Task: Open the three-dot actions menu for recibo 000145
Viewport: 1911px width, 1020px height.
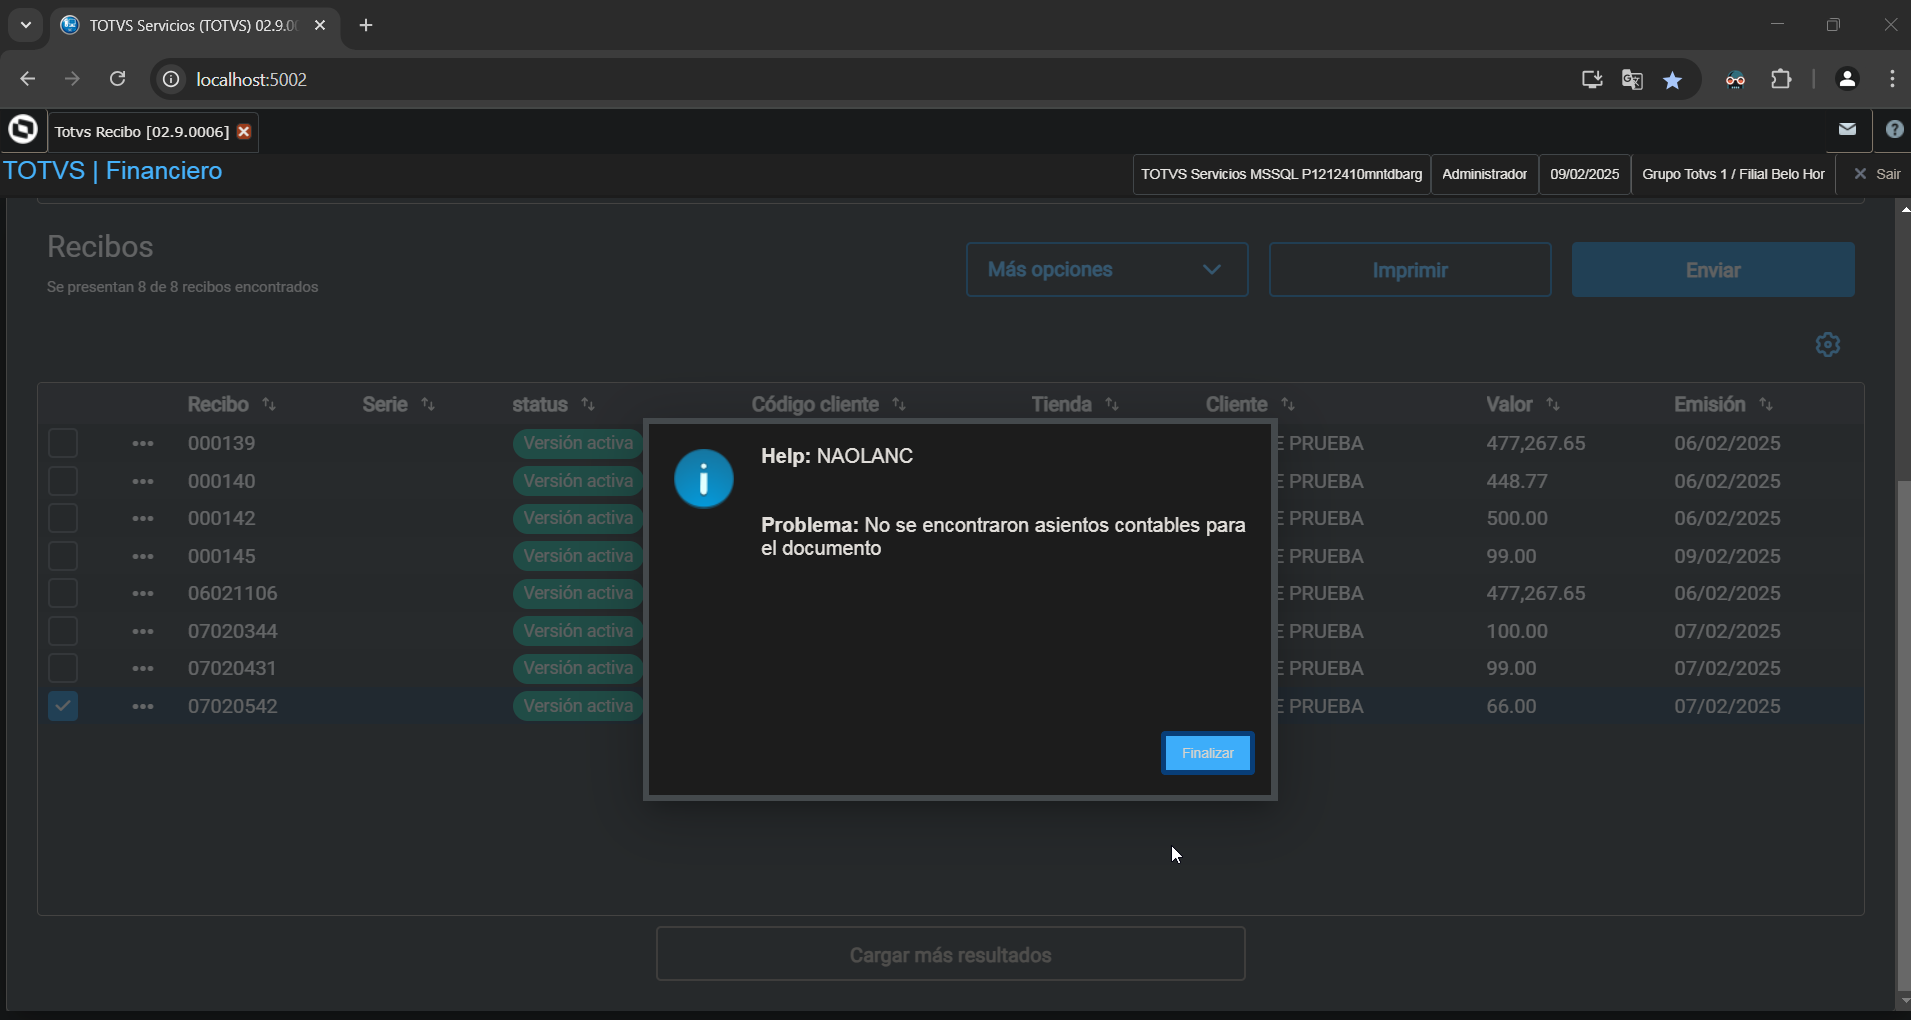Action: coord(143,556)
